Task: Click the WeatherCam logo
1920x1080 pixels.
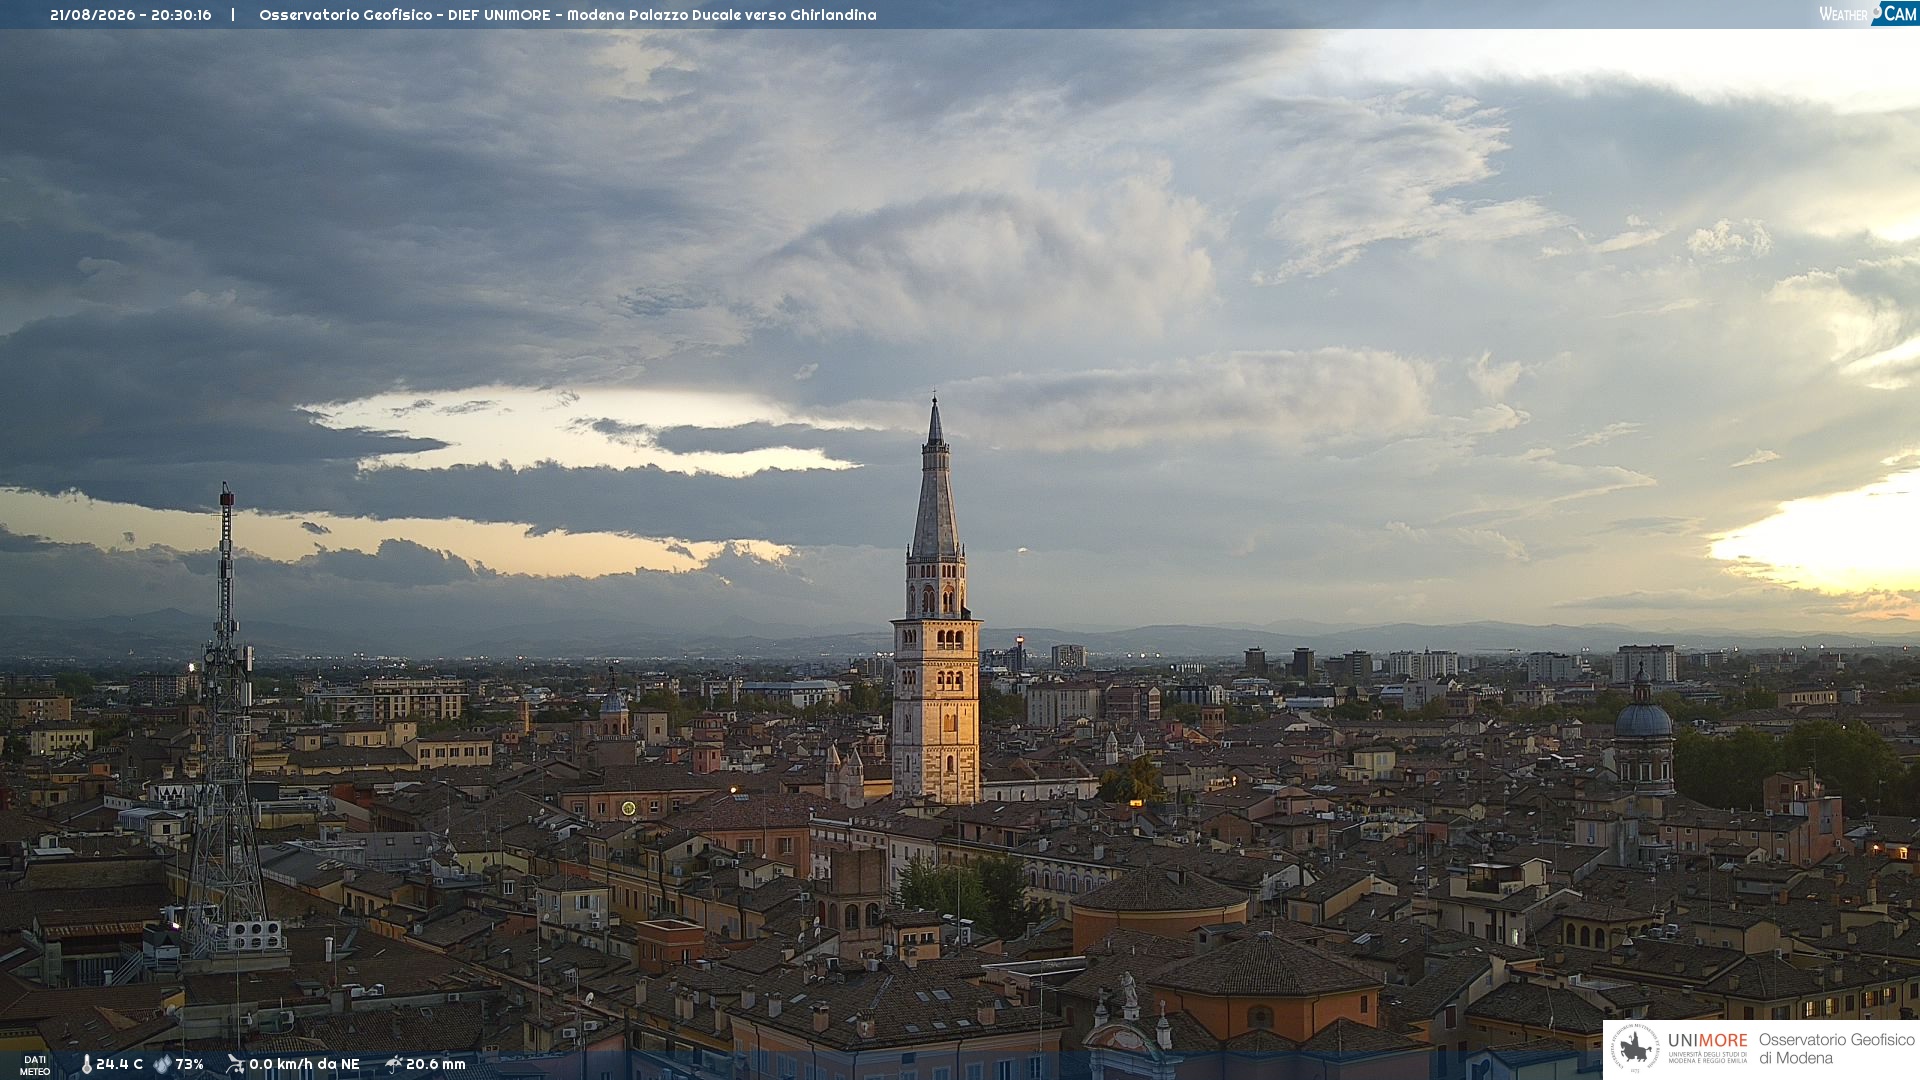Action: click(x=1868, y=14)
